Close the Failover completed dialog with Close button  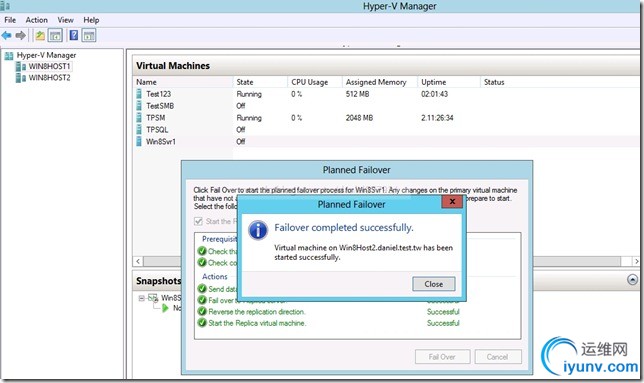tap(434, 284)
